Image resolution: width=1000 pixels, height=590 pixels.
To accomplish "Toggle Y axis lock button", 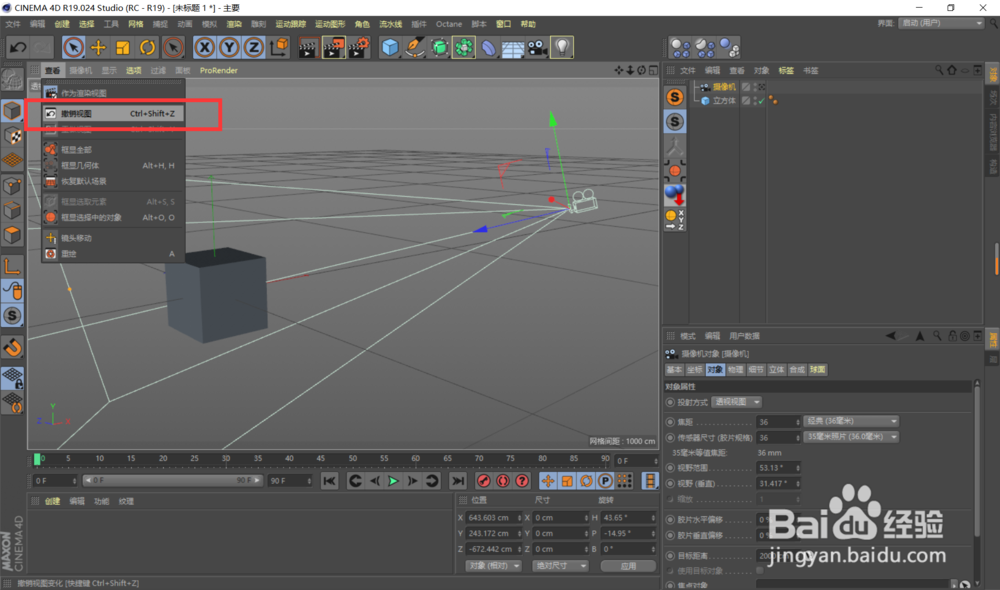I will tap(229, 47).
